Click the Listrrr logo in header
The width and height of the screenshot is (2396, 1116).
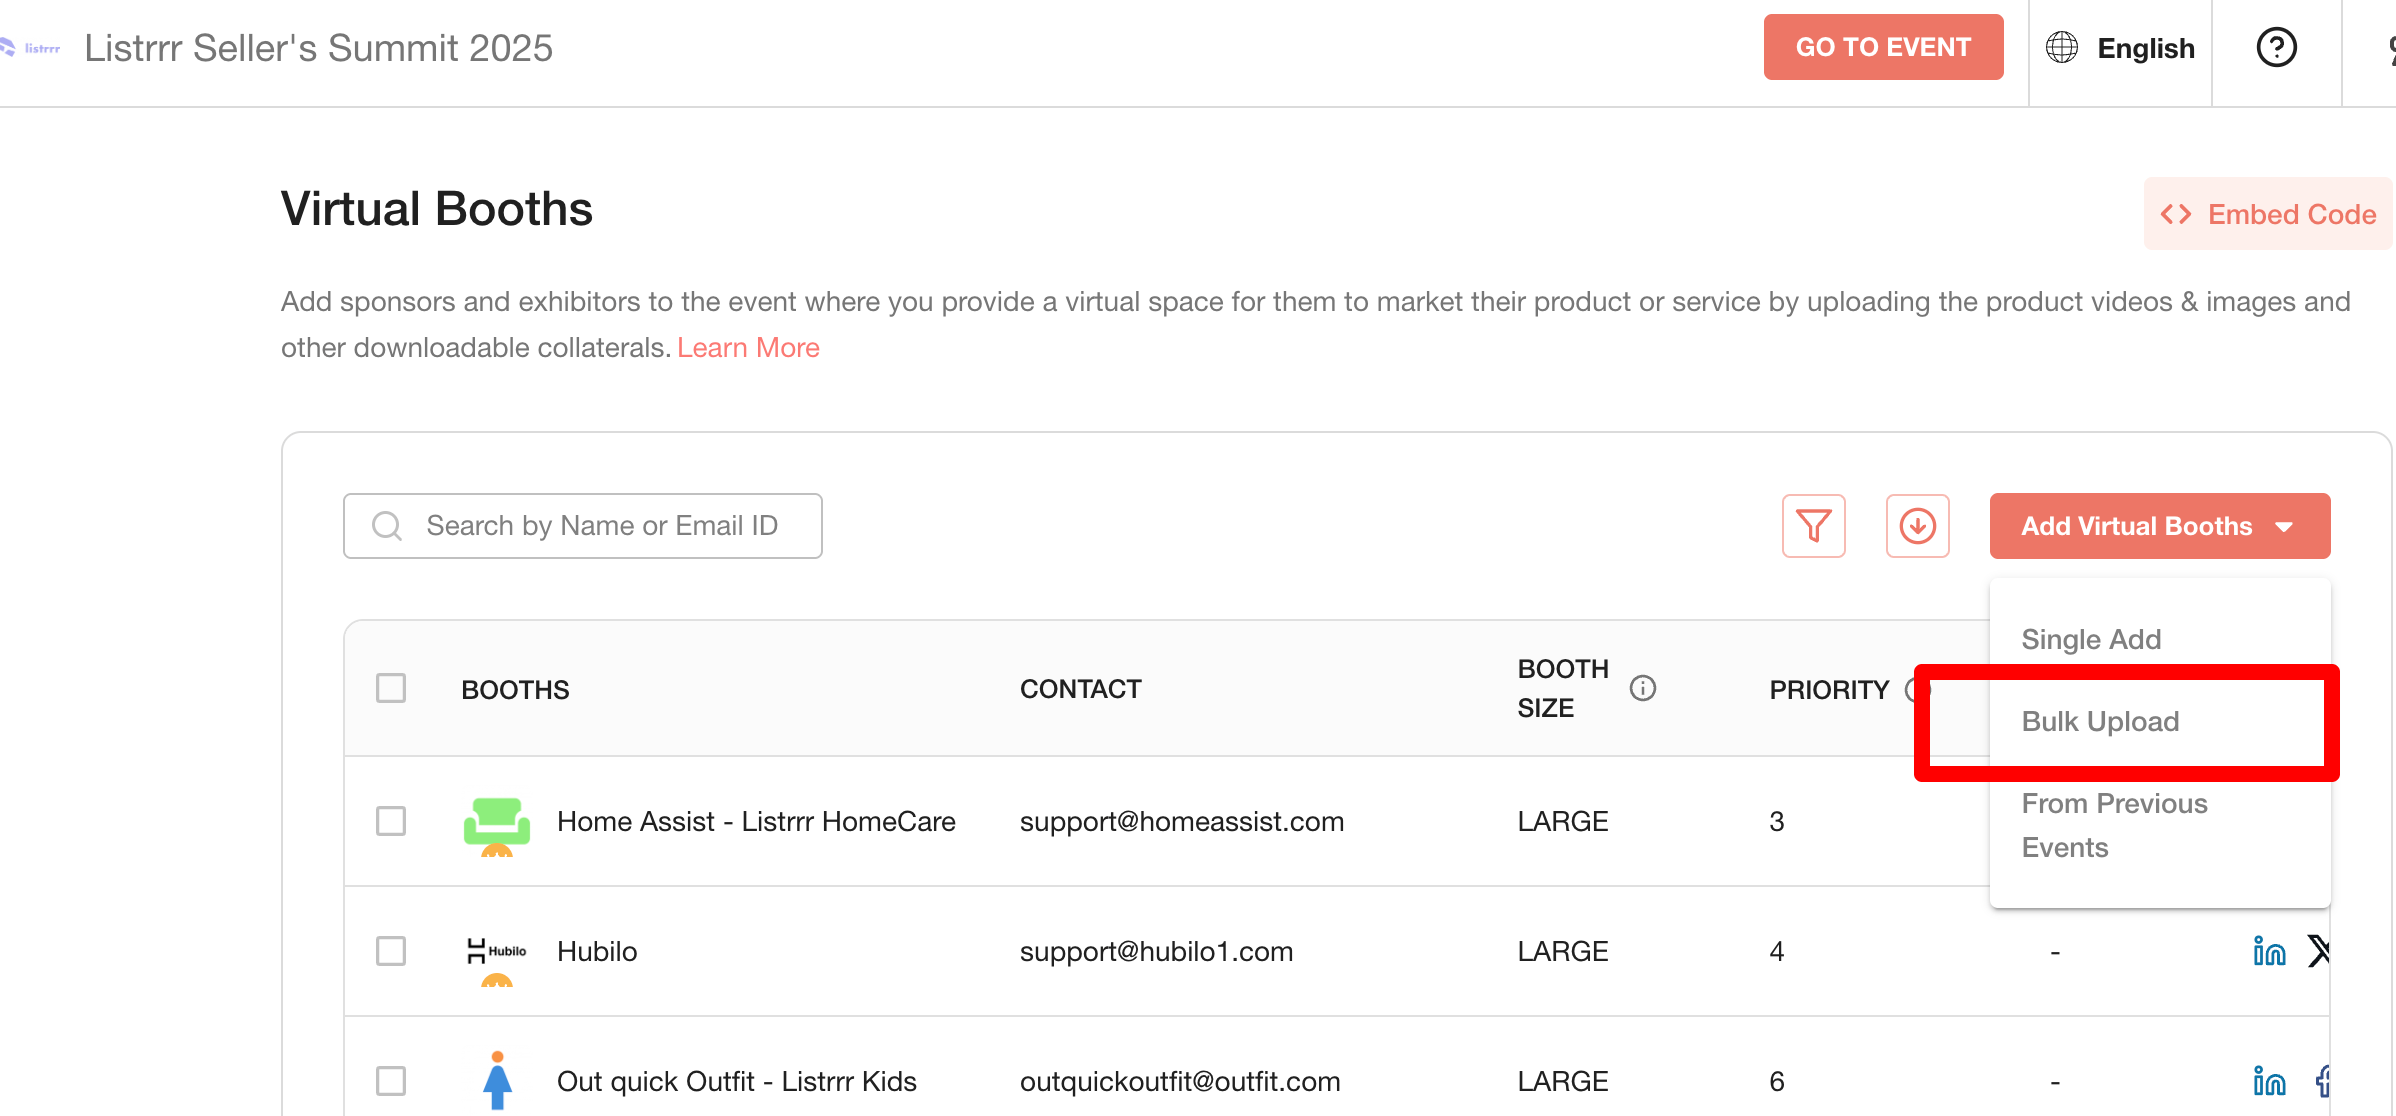pos(32,48)
